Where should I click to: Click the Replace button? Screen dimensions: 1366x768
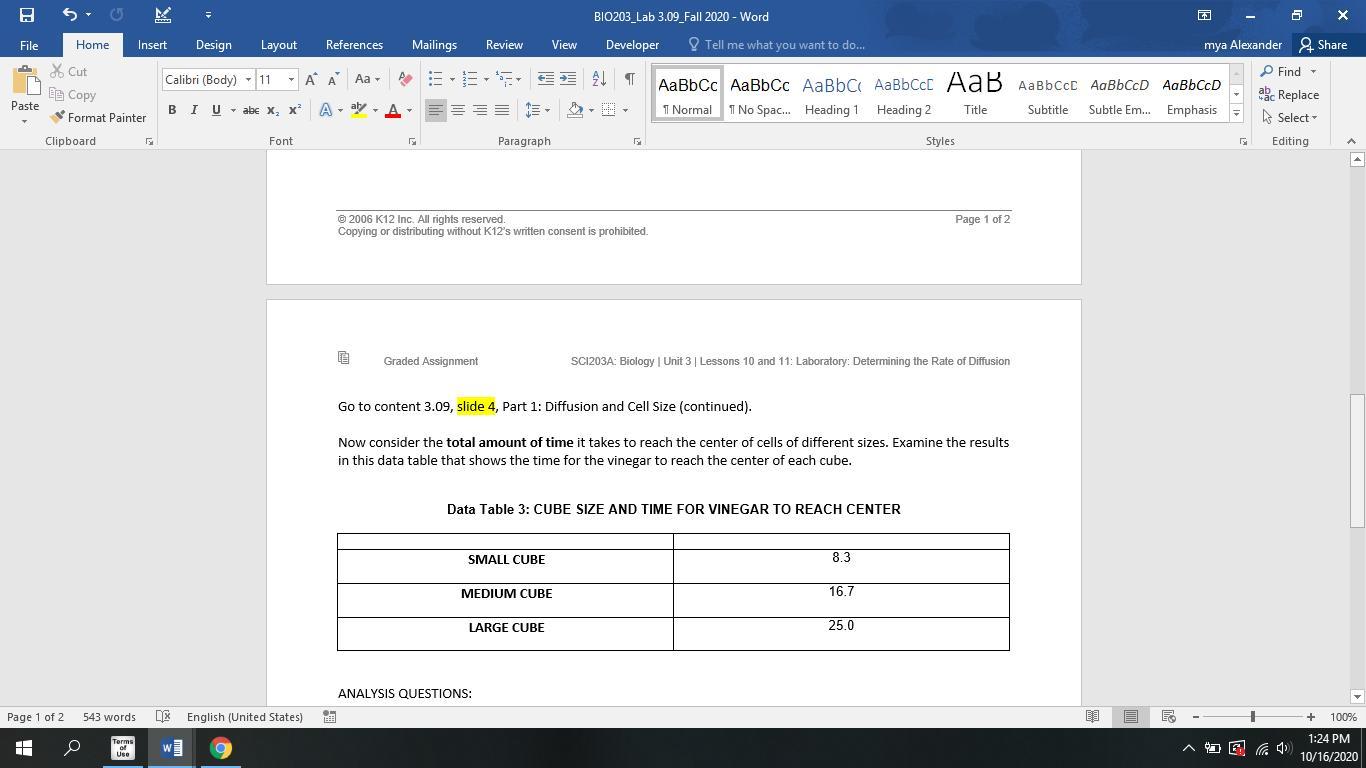click(x=1290, y=95)
